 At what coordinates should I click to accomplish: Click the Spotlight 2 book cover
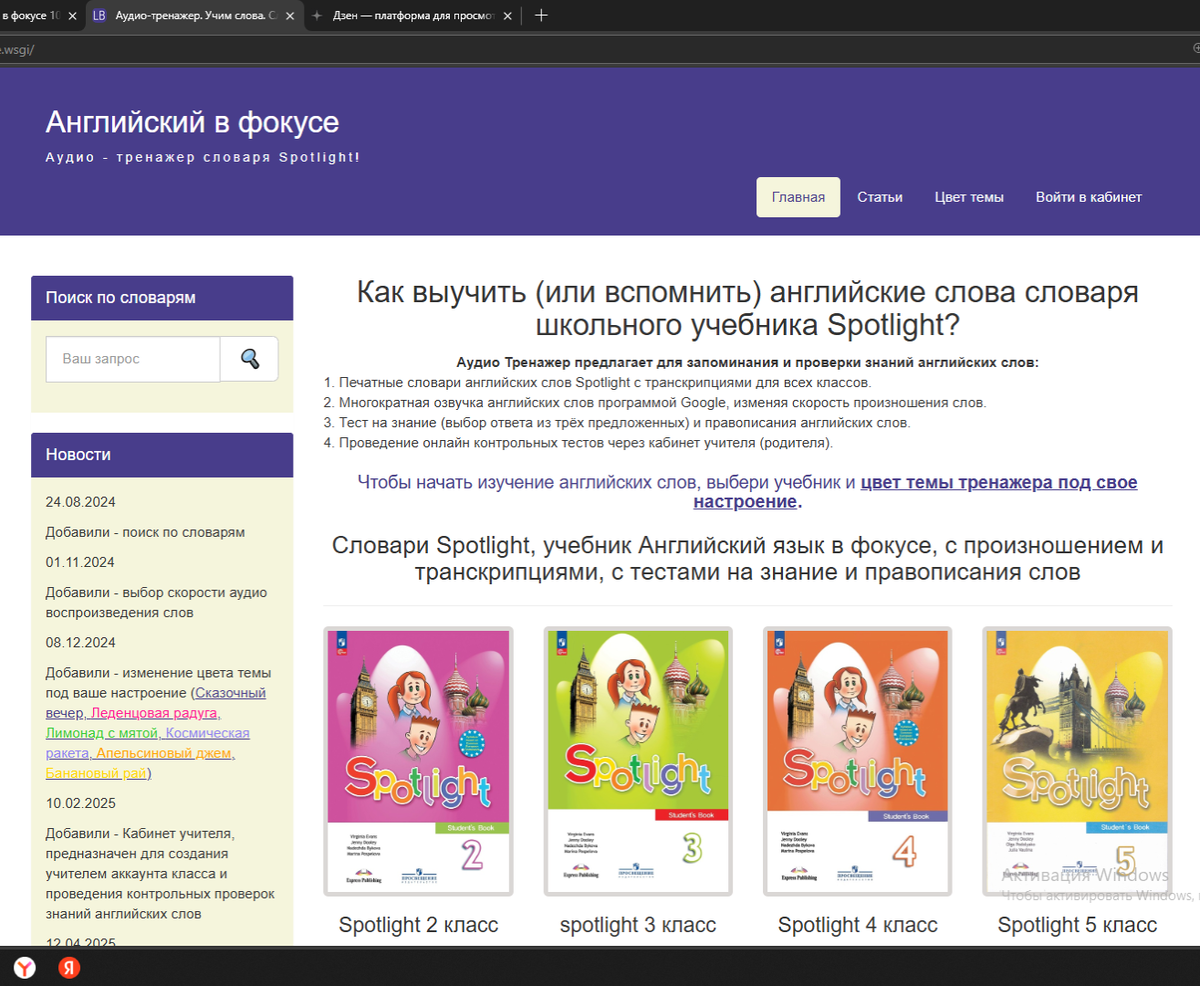[418, 758]
